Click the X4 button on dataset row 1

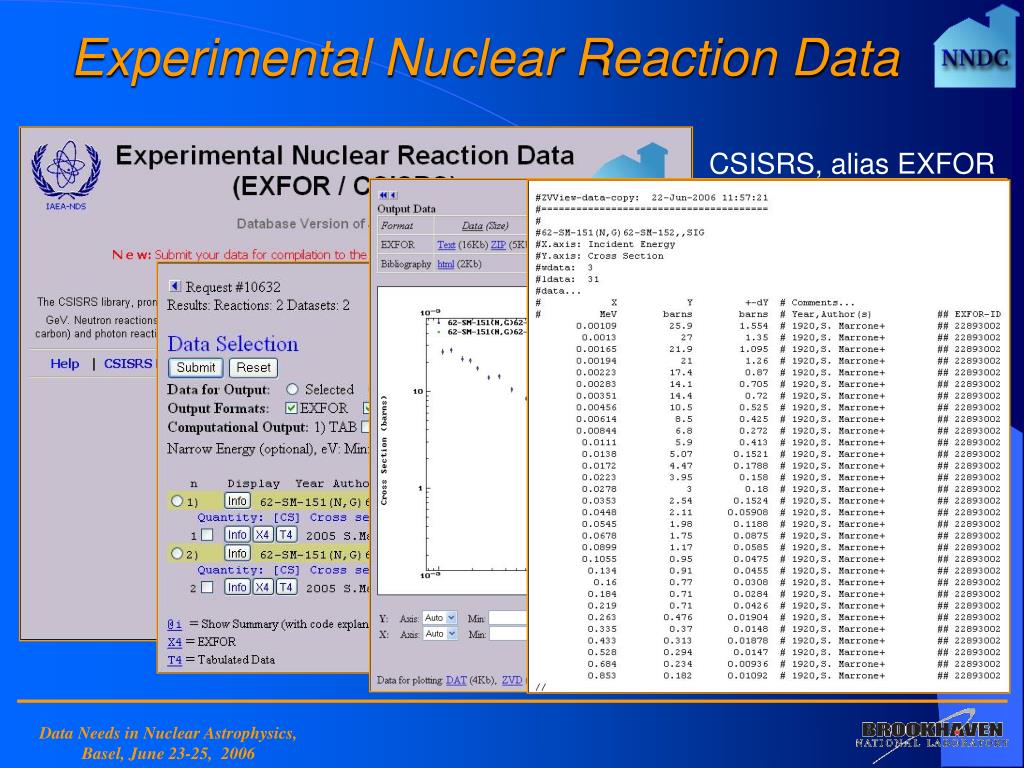(262, 535)
